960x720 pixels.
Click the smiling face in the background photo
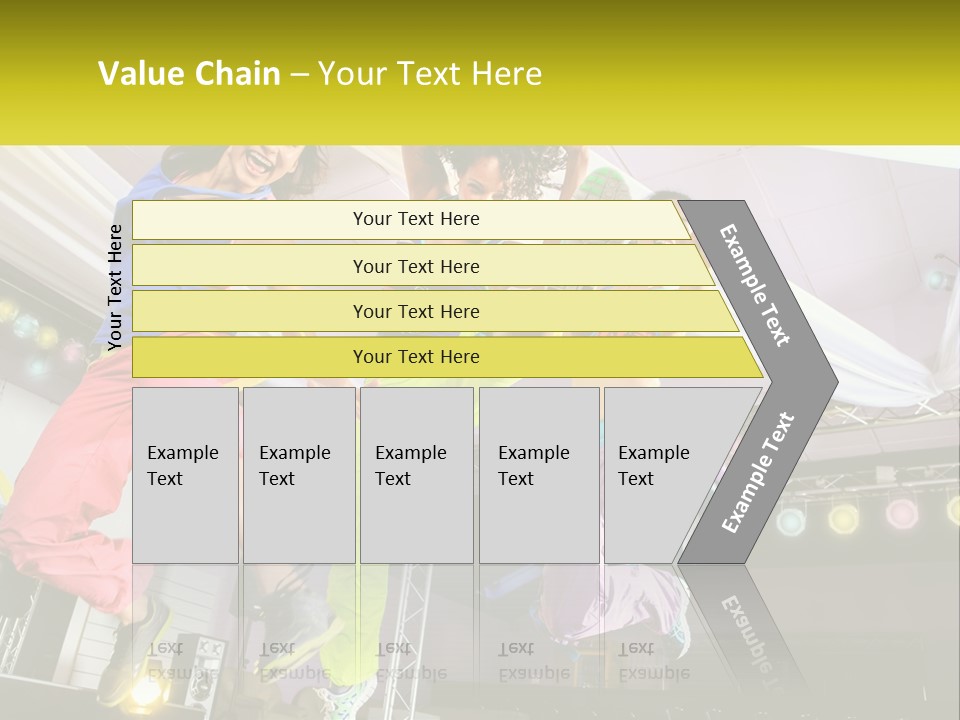[270, 162]
